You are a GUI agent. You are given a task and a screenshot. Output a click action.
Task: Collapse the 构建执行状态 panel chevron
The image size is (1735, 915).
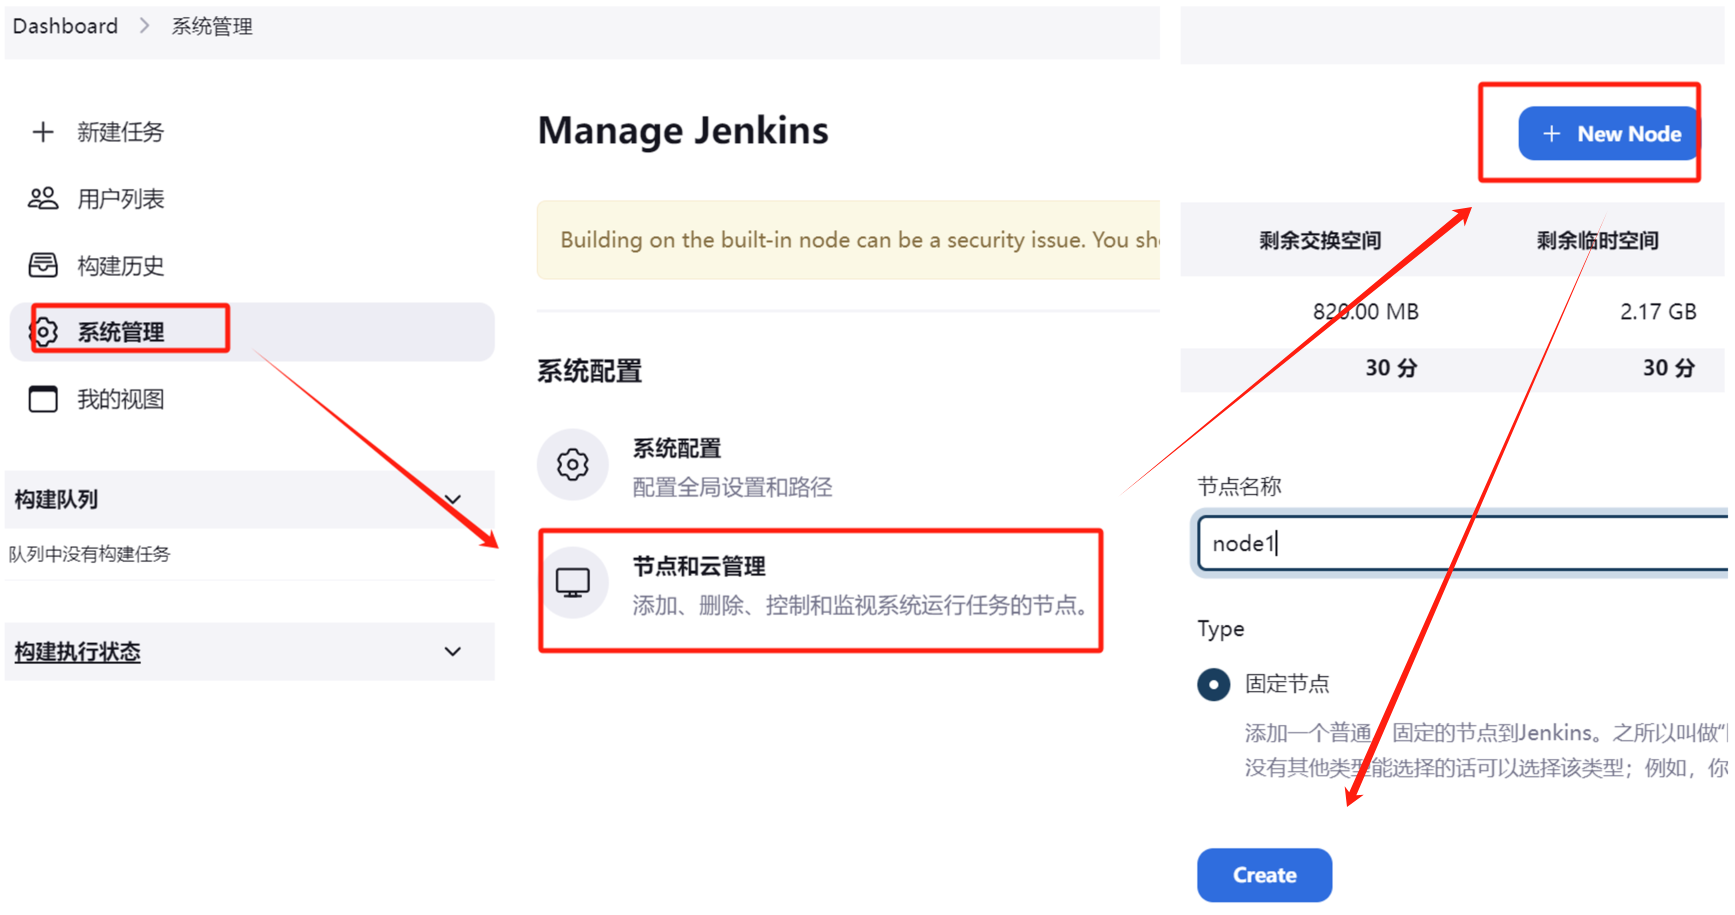453,652
